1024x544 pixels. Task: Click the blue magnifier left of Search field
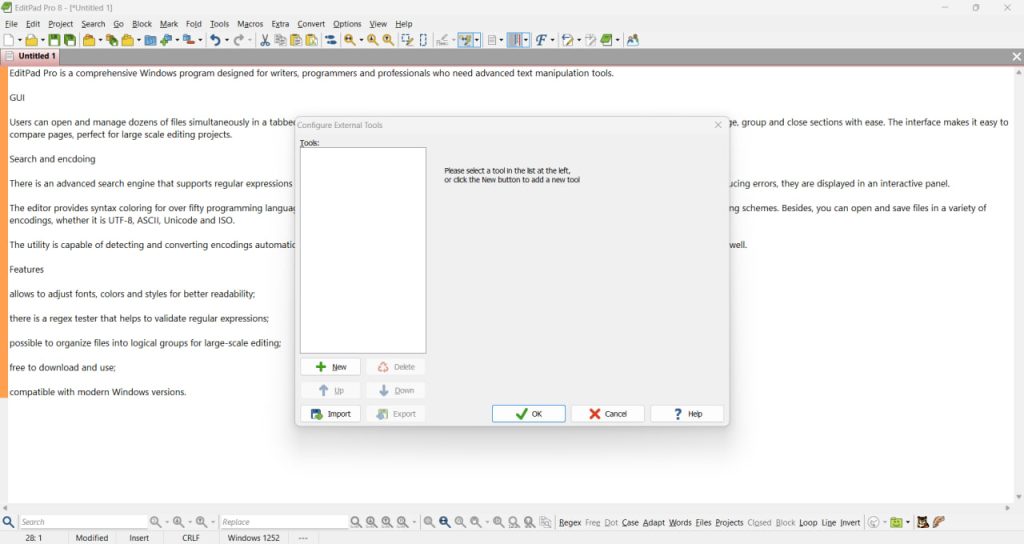coord(8,522)
